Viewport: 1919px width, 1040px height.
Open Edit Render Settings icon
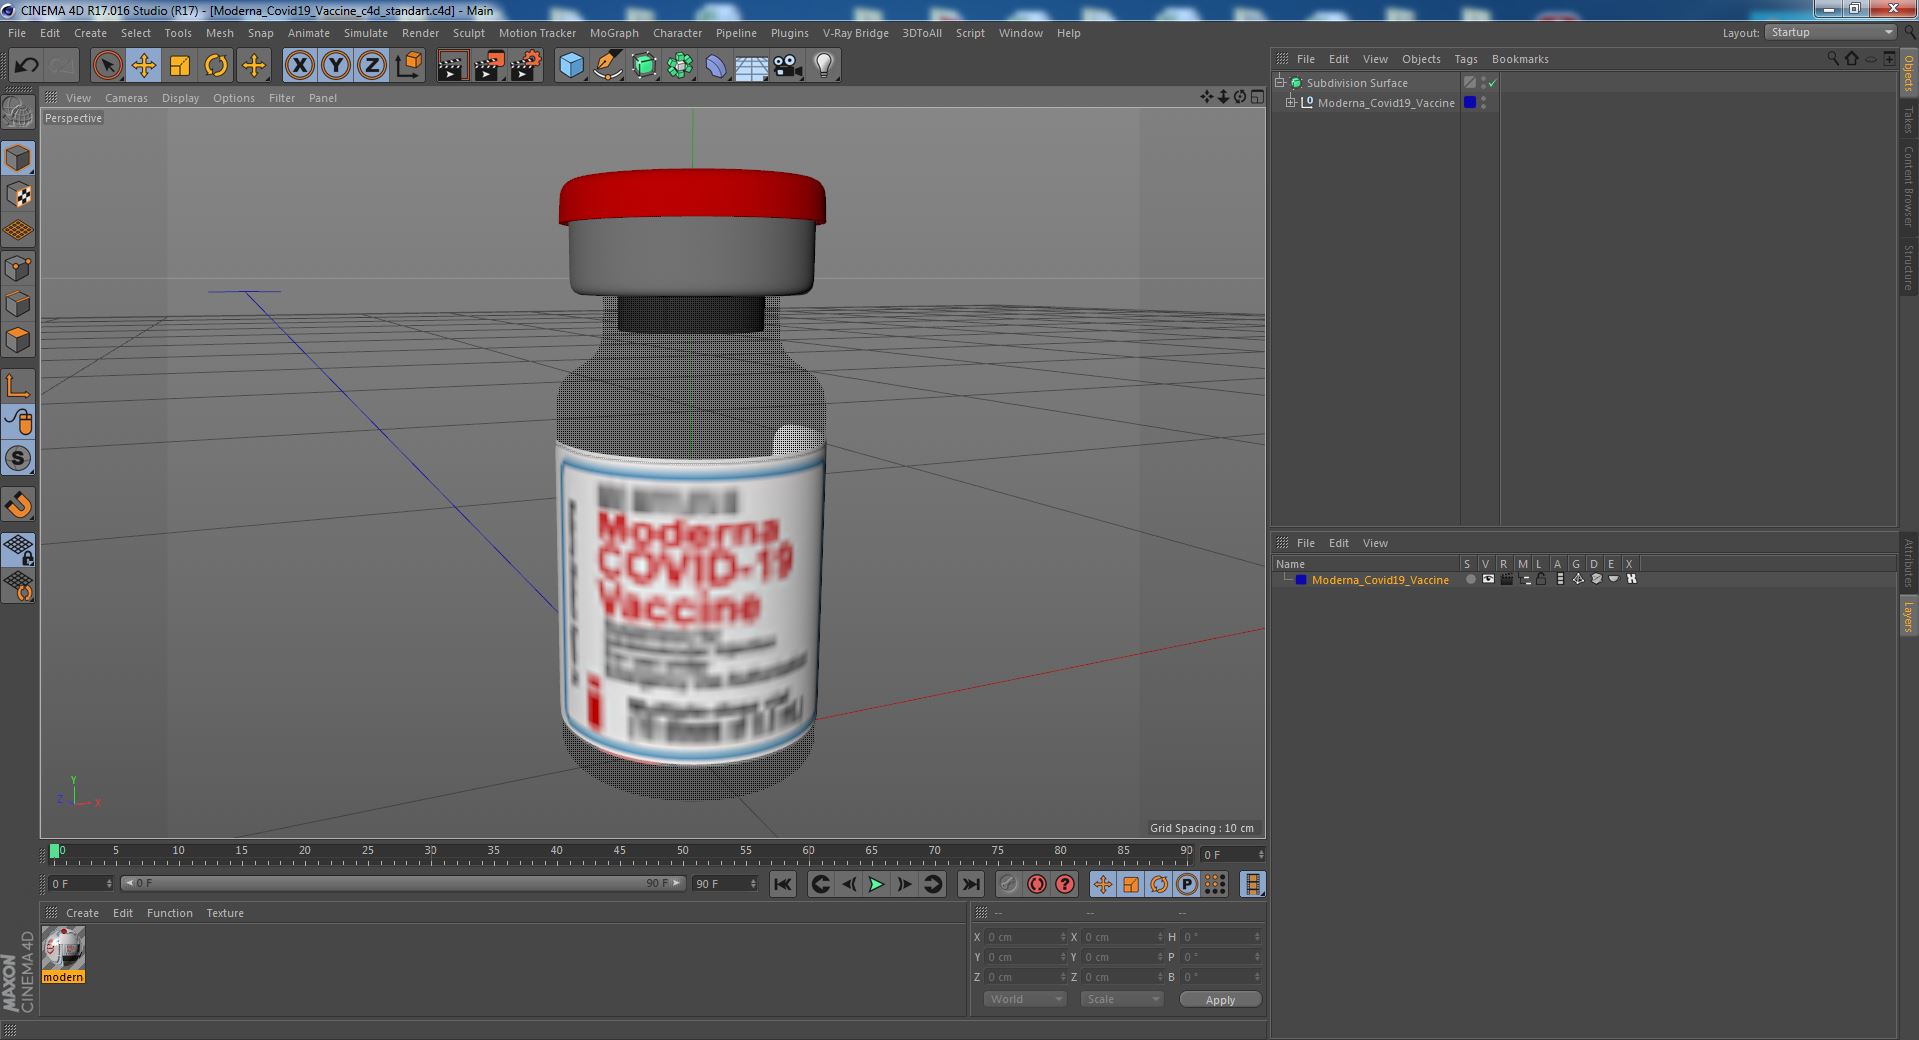pos(525,66)
